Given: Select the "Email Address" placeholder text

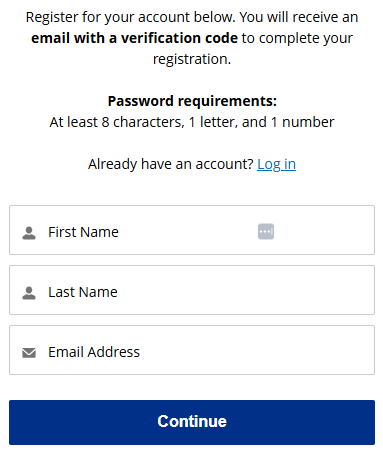Looking at the screenshot, I should coord(94,352).
